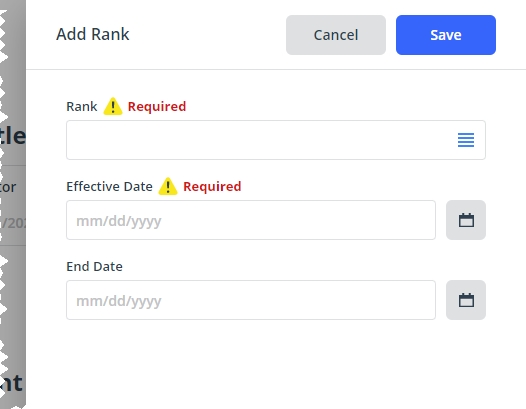Click the Rank field label

[x=82, y=107]
